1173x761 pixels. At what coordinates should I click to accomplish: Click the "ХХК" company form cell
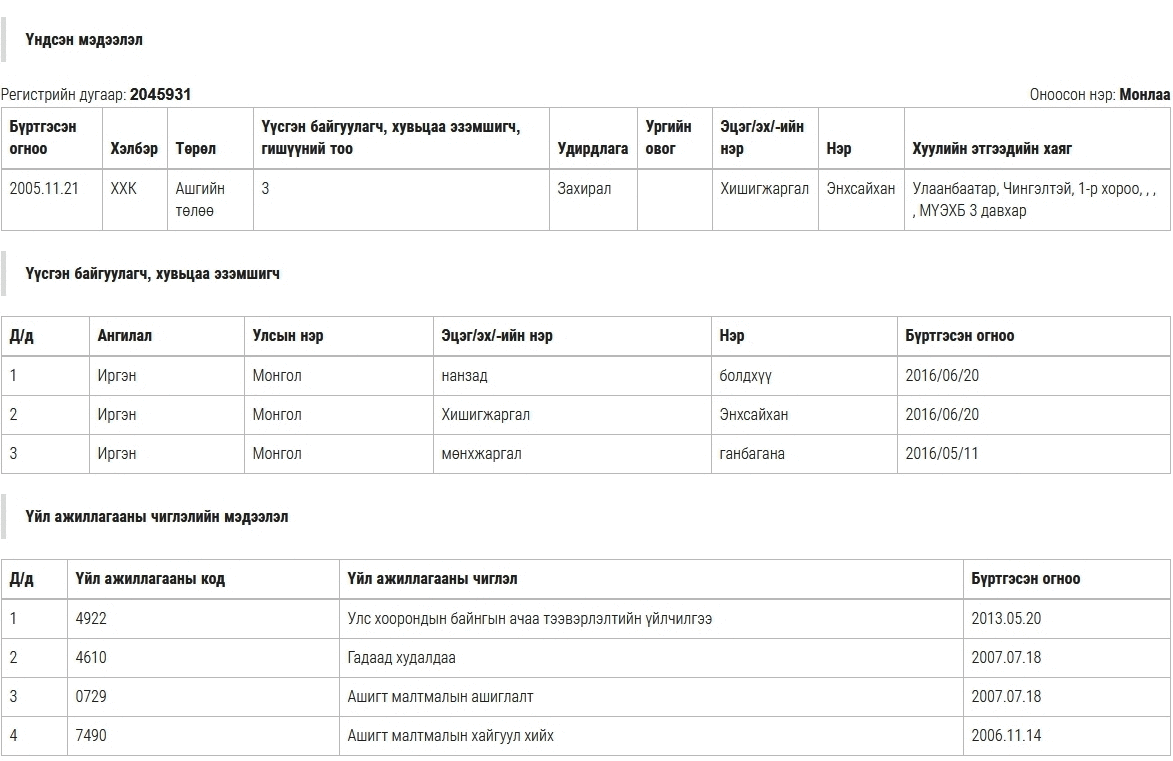(124, 189)
